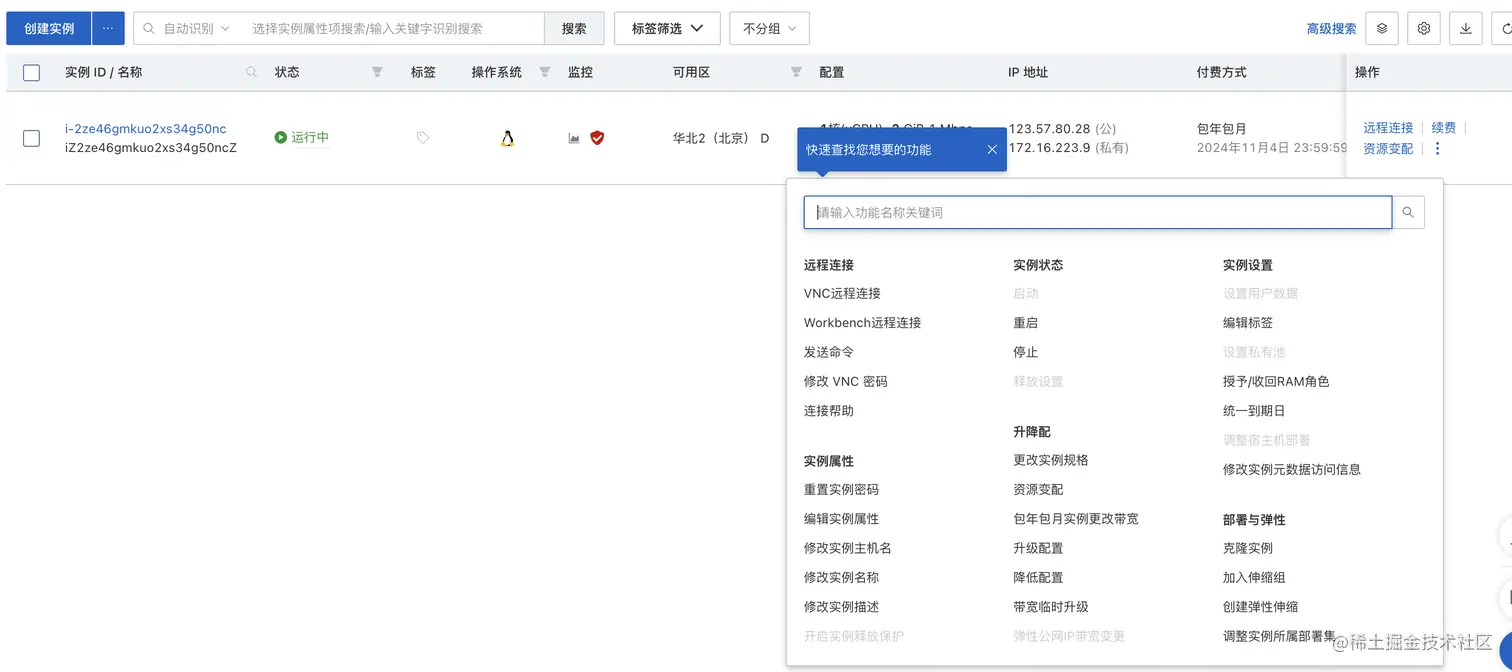Image resolution: width=1512 pixels, height=672 pixels.
Task: Select 重启 under 实例状态
Action: (x=1026, y=323)
